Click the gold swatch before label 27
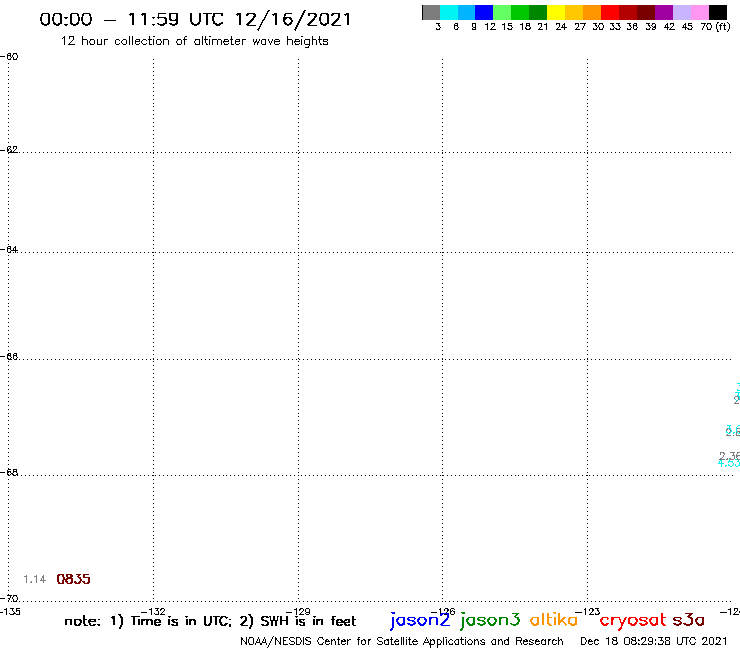The width and height of the screenshot is (740, 650). [574, 12]
